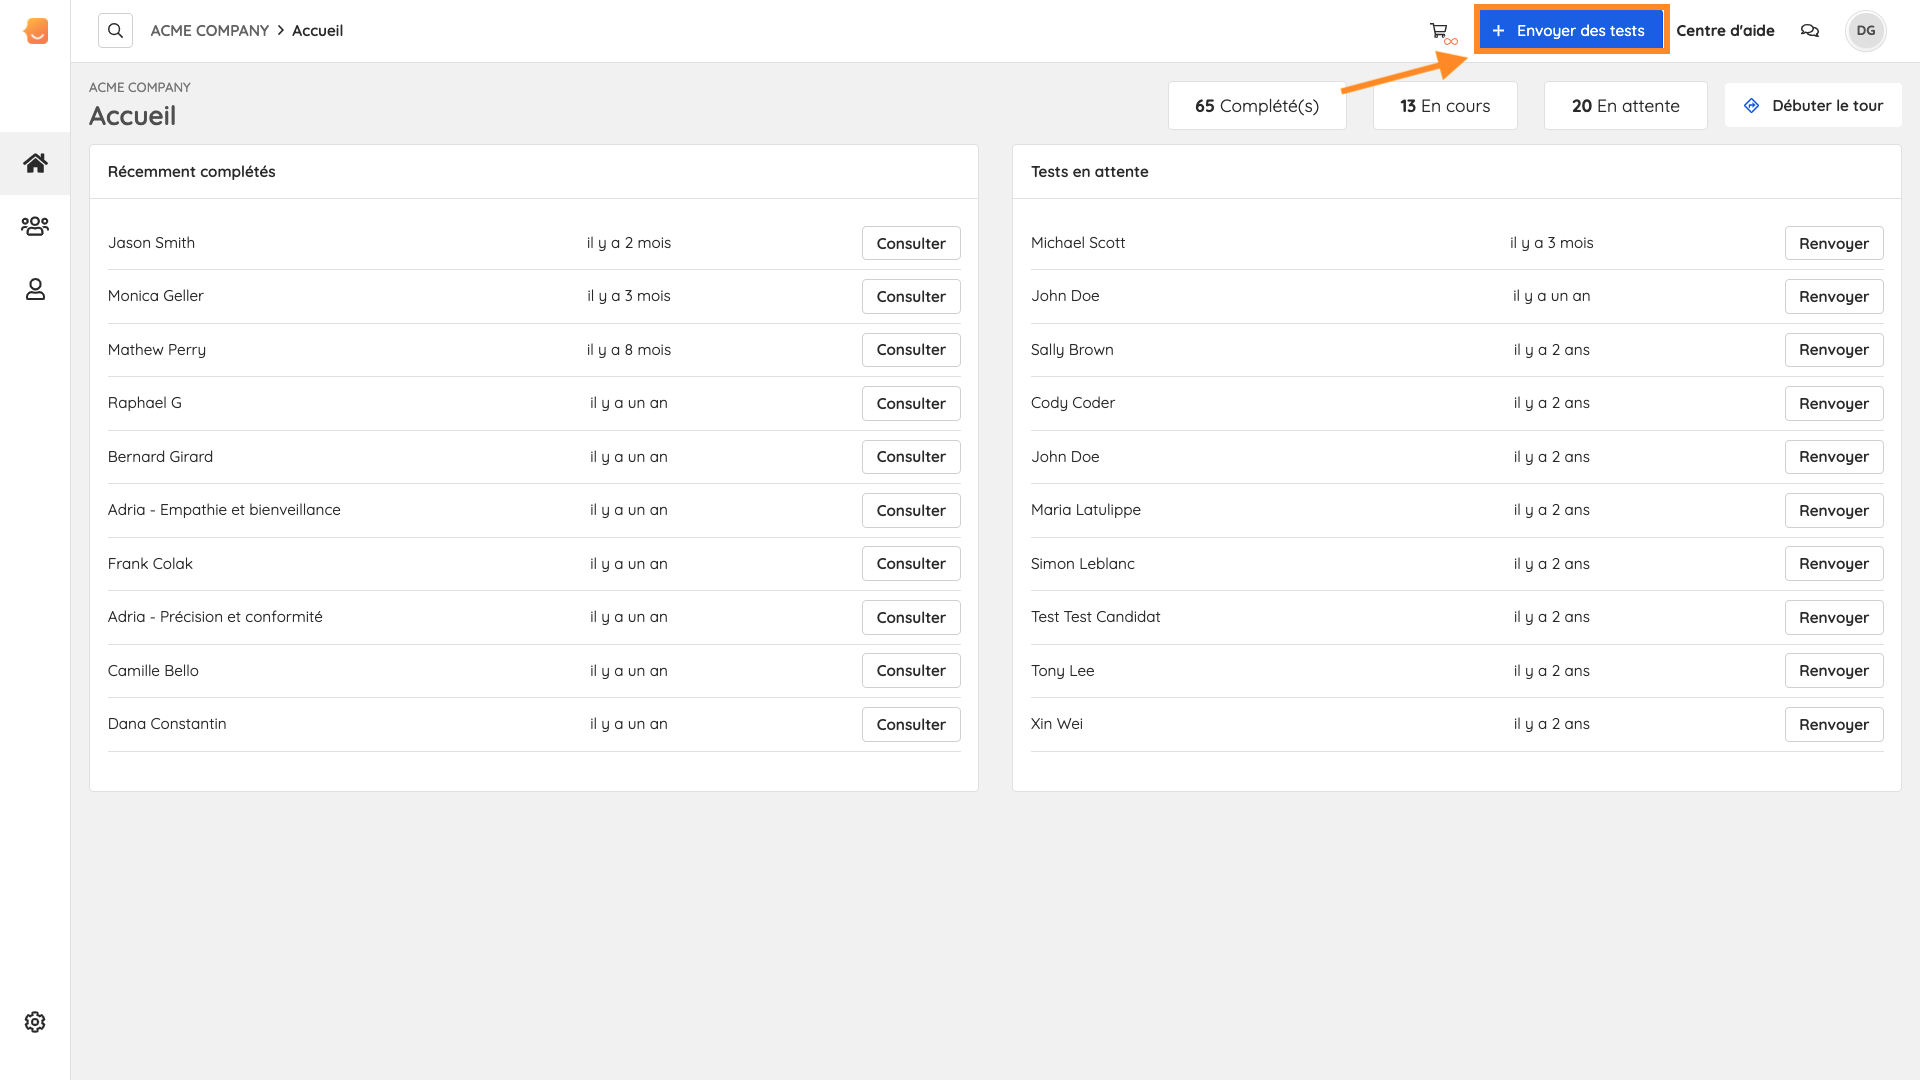Click Envoyer des tests button
Screen dimensions: 1920x1080
point(1570,31)
